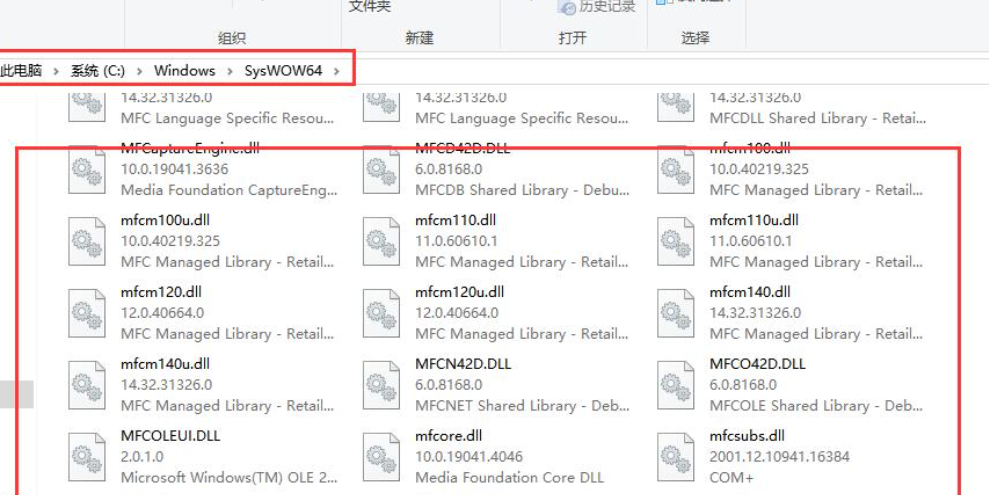Navigate to 系统 (C:) in the breadcrumb
Image resolution: width=989 pixels, height=495 pixels.
coord(98,71)
